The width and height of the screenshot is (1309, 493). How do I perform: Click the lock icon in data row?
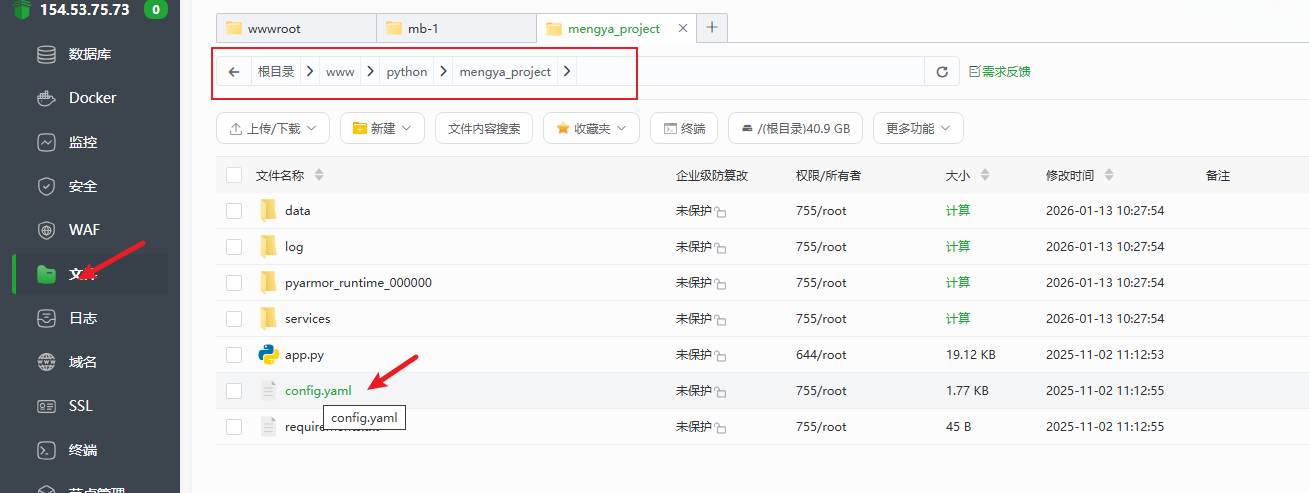pos(721,212)
